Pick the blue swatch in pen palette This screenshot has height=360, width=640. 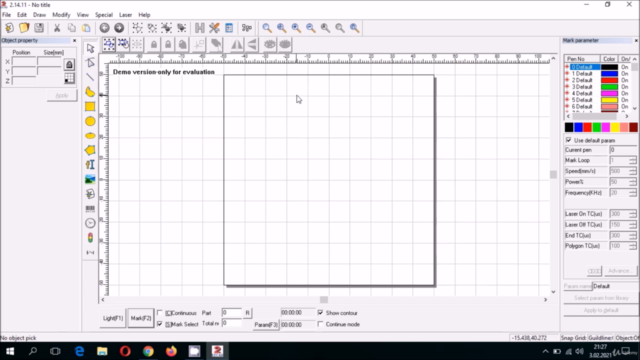pyautogui.click(x=578, y=127)
